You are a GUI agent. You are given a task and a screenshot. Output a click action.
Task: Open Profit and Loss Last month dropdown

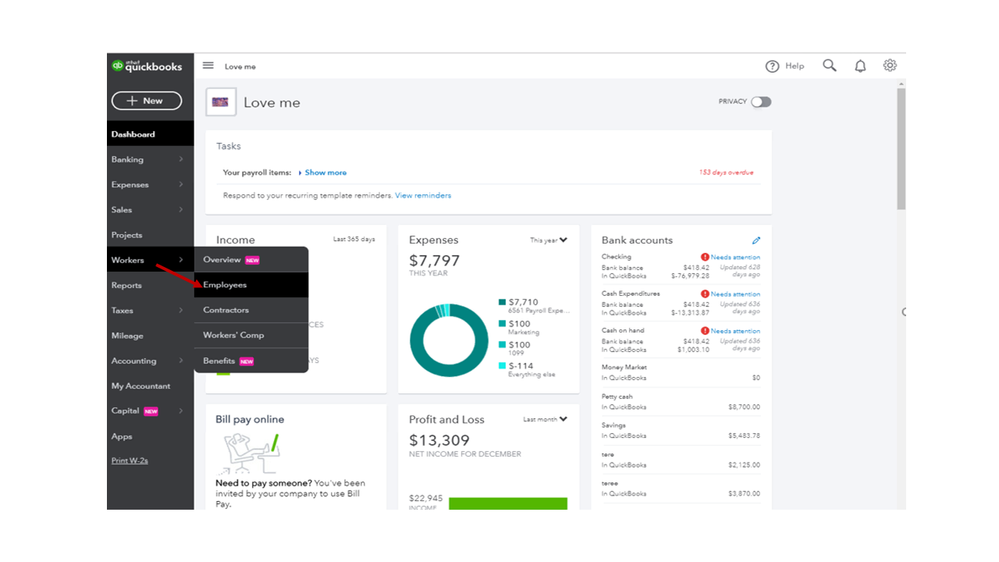545,419
